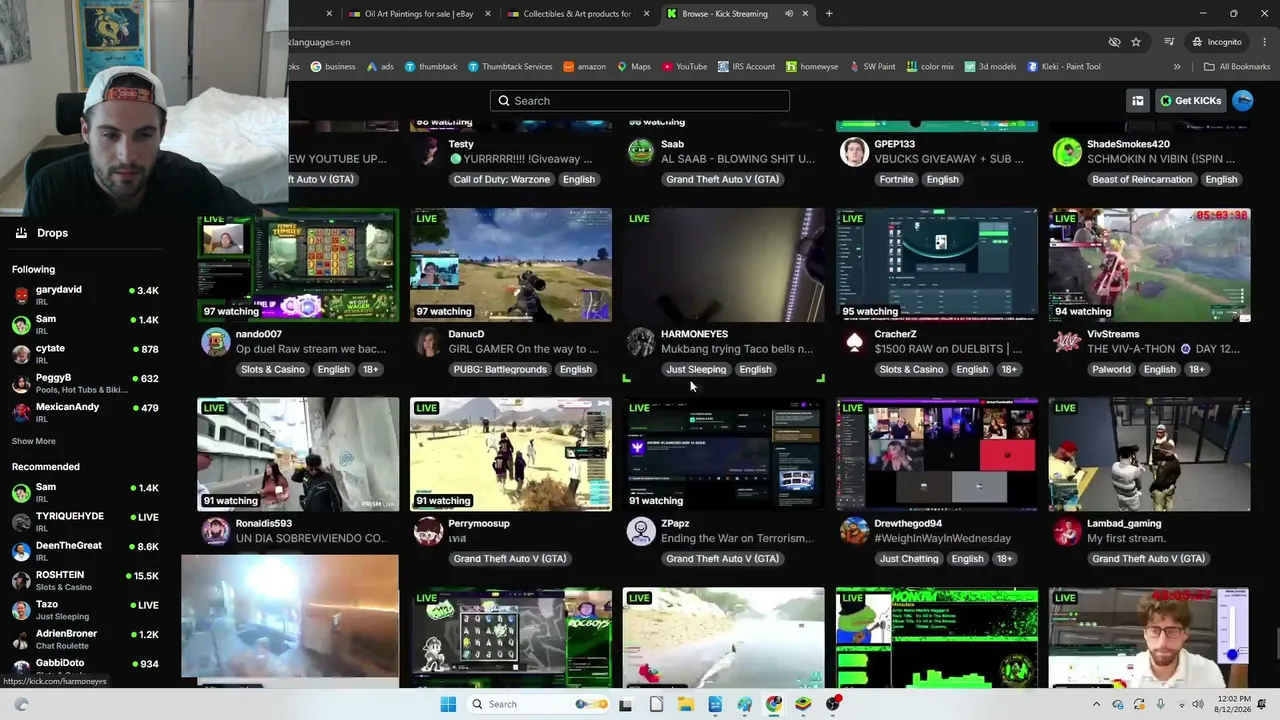
Task: Click CracherZ's channel avatar
Action: click(854, 342)
